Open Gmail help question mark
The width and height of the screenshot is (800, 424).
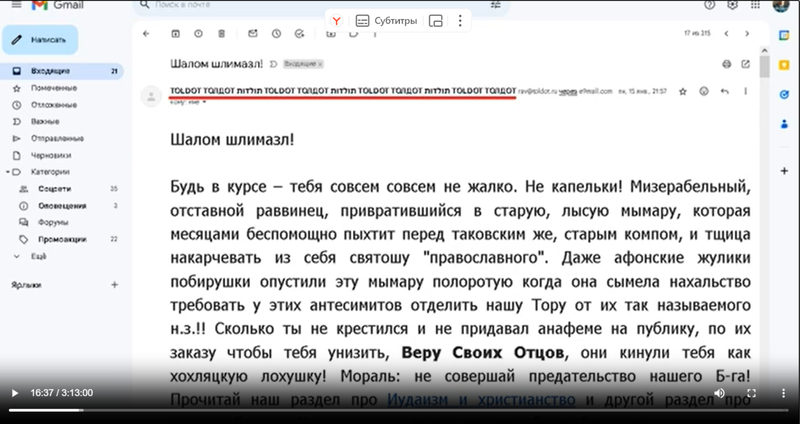(709, 5)
